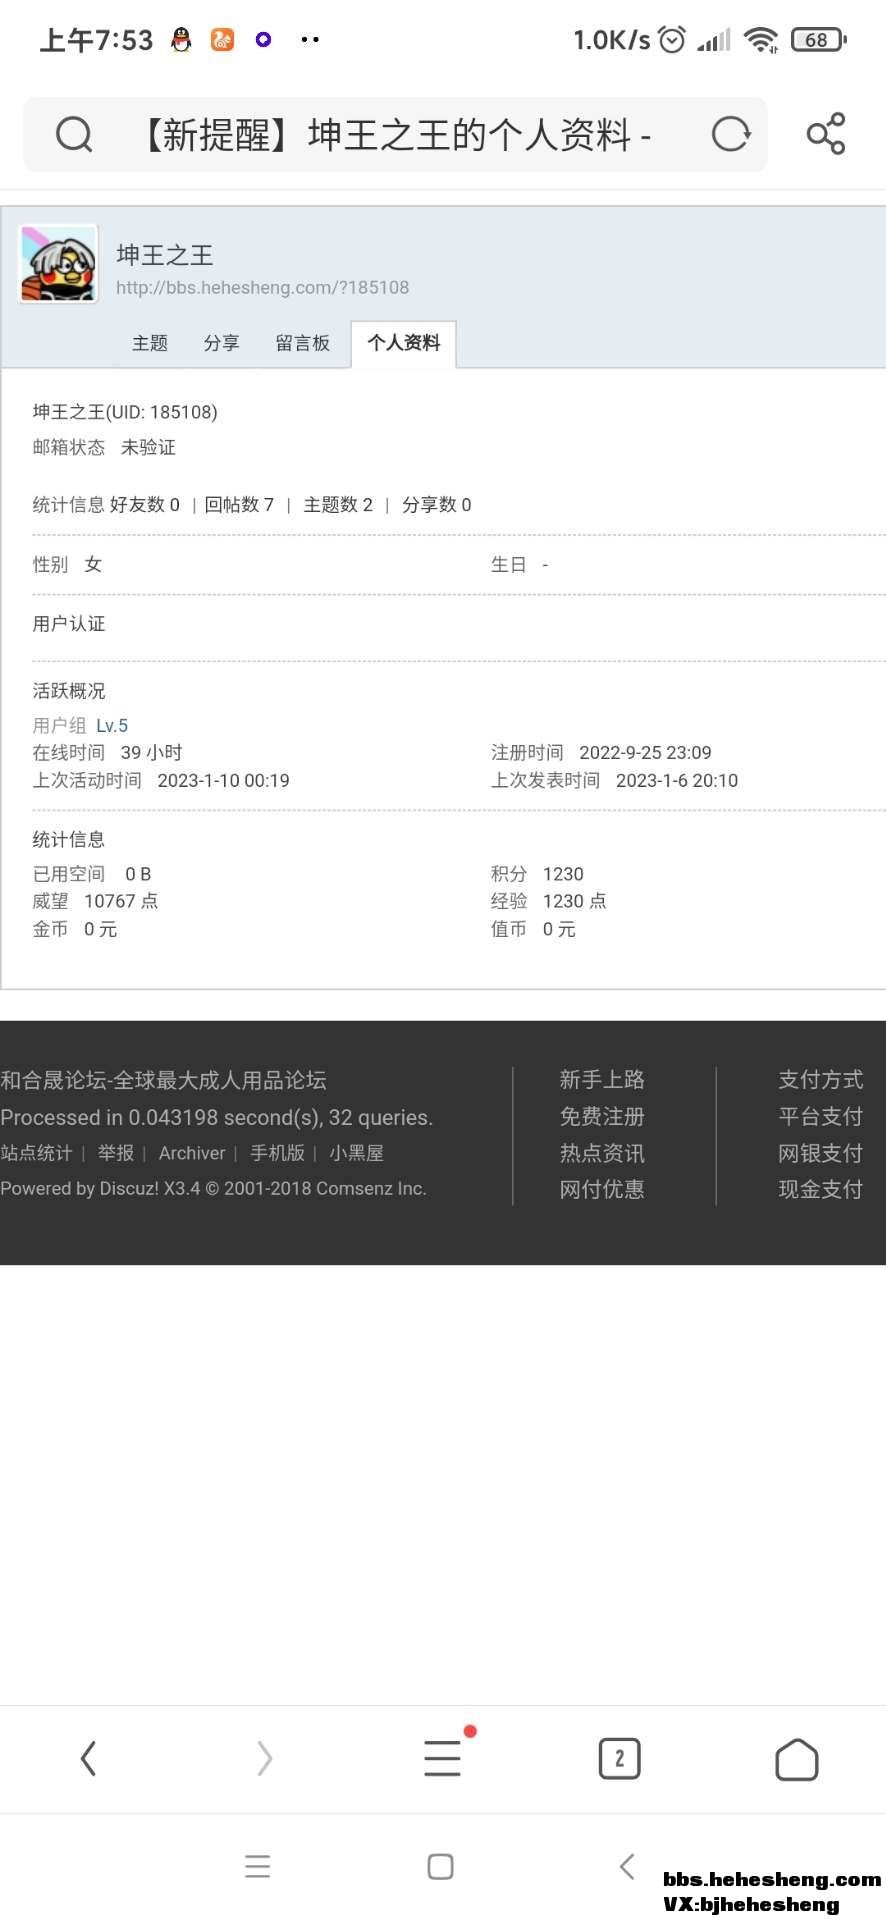Tap the search magnifier icon
The image size is (886, 1920).
point(74,134)
